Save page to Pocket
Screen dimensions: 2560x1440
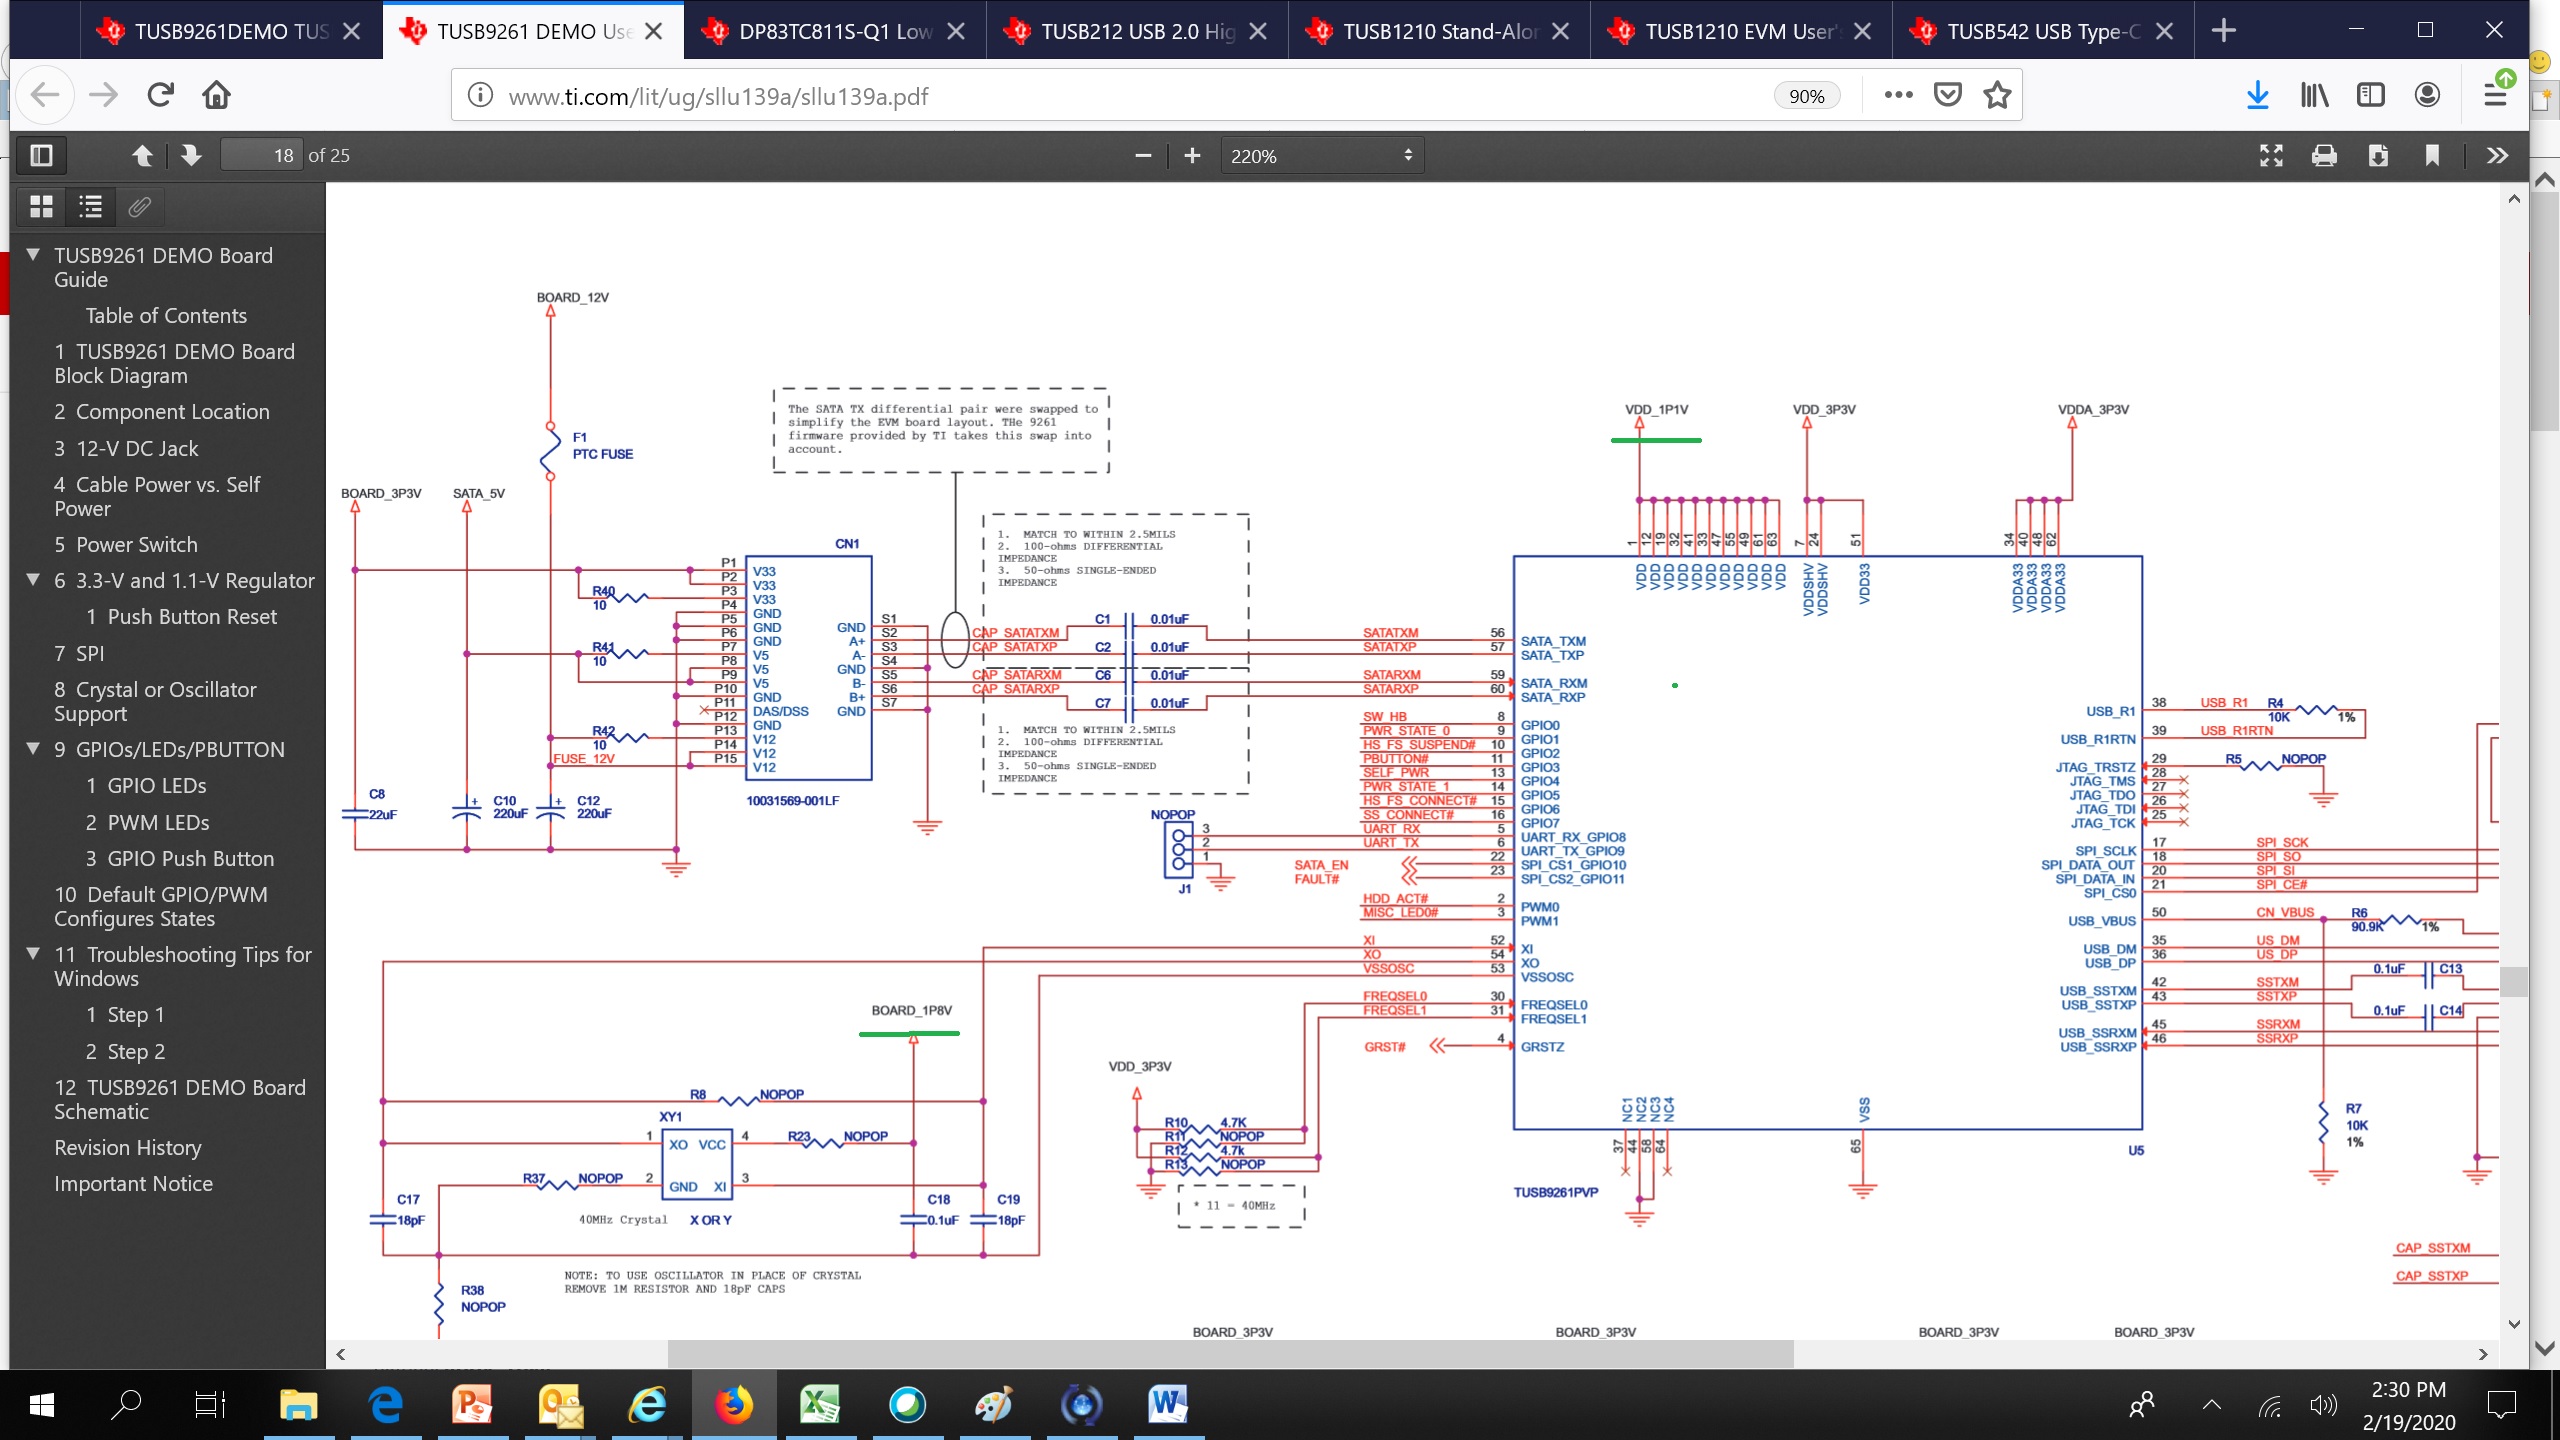[x=1947, y=96]
